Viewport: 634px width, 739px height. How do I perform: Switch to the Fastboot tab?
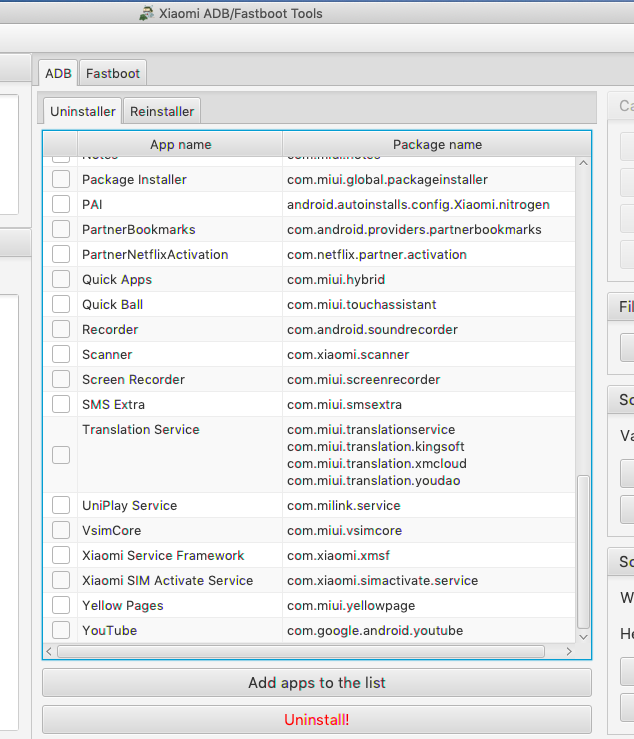click(113, 74)
